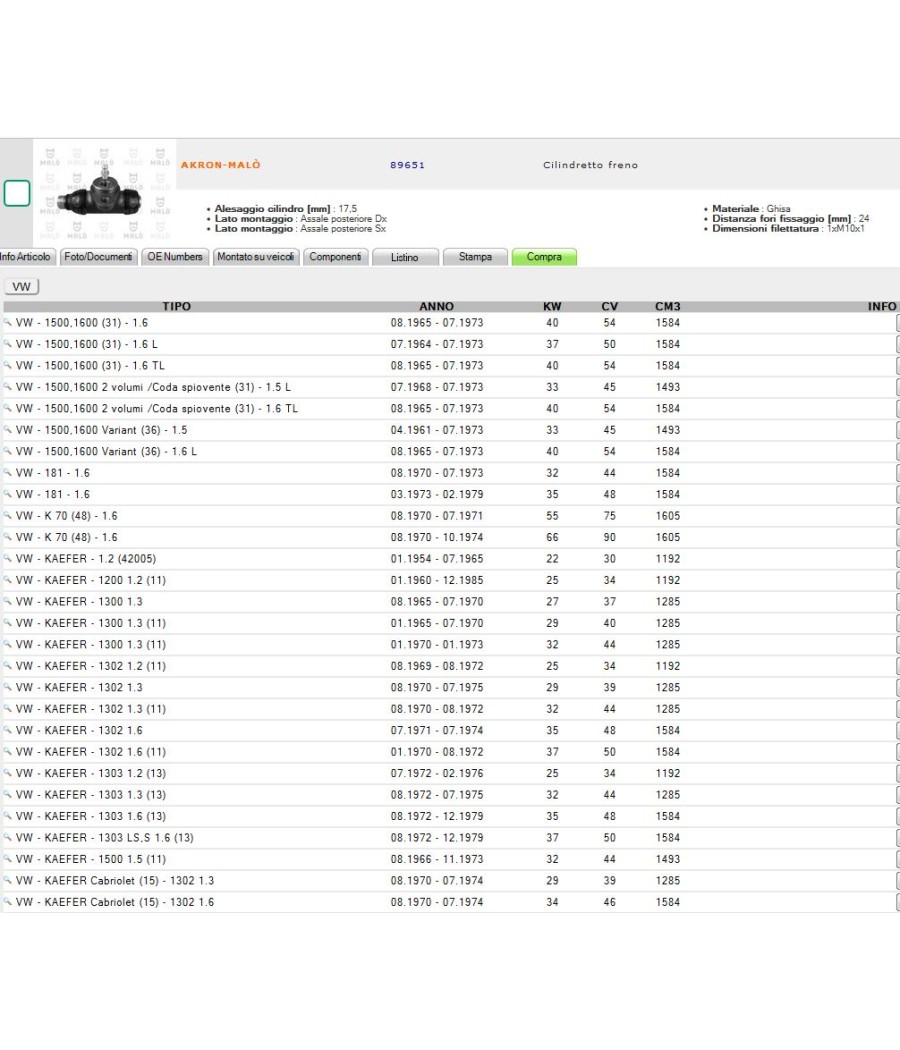Screen dimensions: 900x1050
Task: Tick the green checkbox beside the product image
Action: click(17, 193)
